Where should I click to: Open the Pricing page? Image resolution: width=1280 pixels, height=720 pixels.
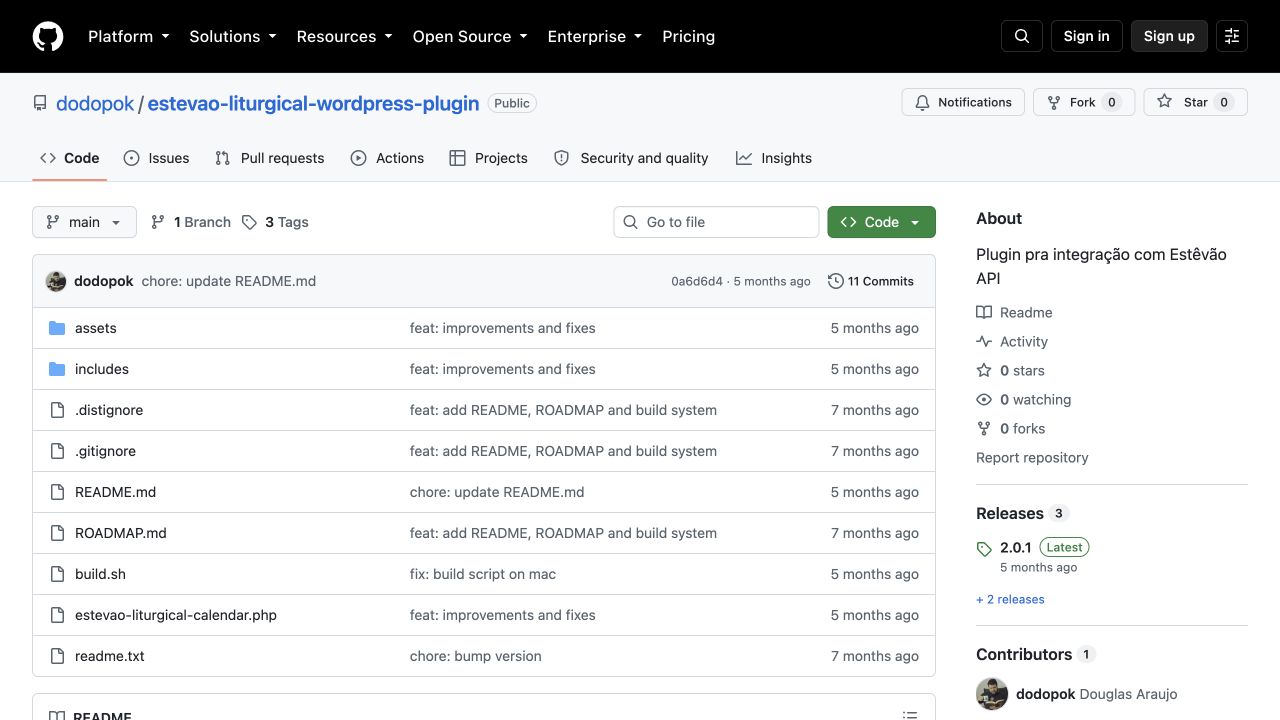click(x=688, y=36)
